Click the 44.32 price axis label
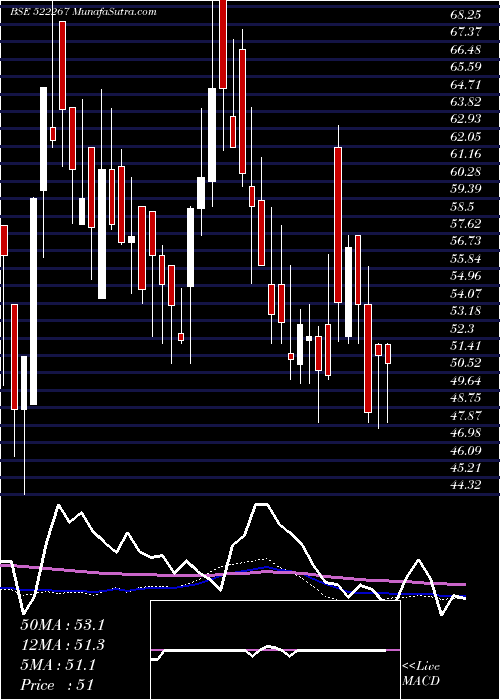Screen dimensions: 500x700 click(466, 486)
